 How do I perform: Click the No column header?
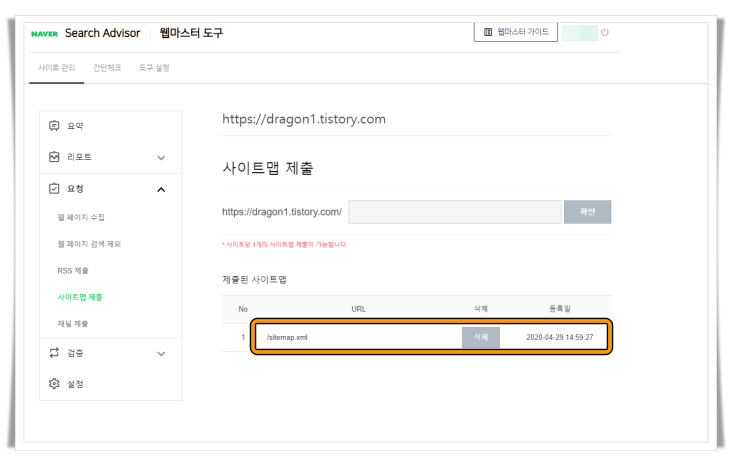click(x=243, y=309)
